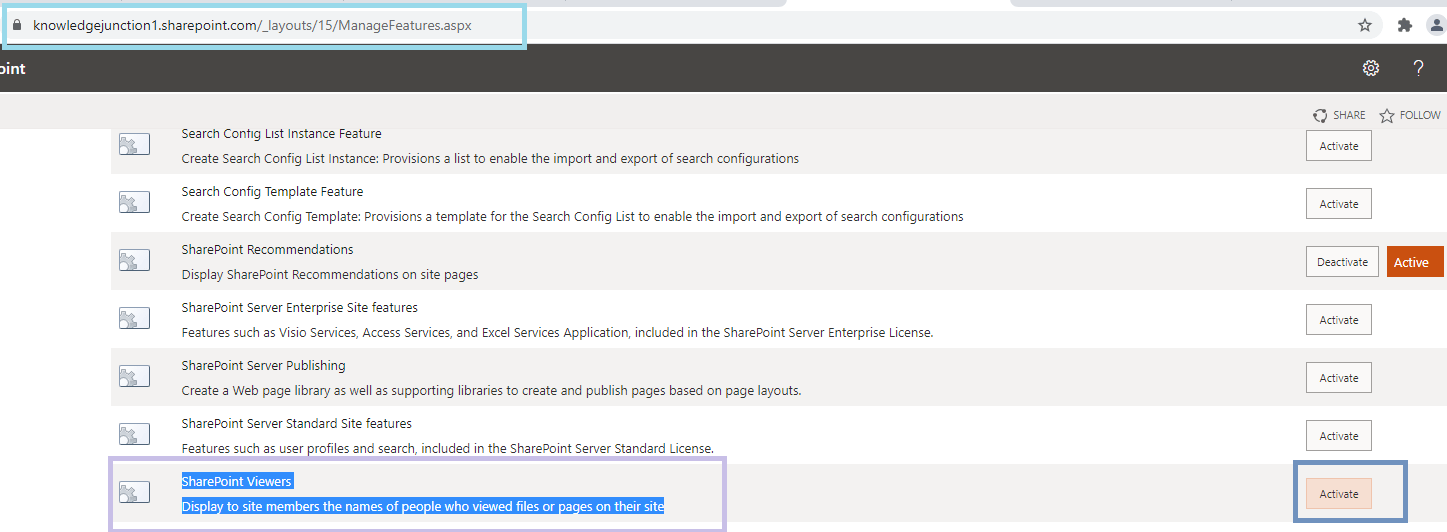The image size is (1447, 532).
Task: Activate the SharePoint Viewers feature
Action: 1339,494
